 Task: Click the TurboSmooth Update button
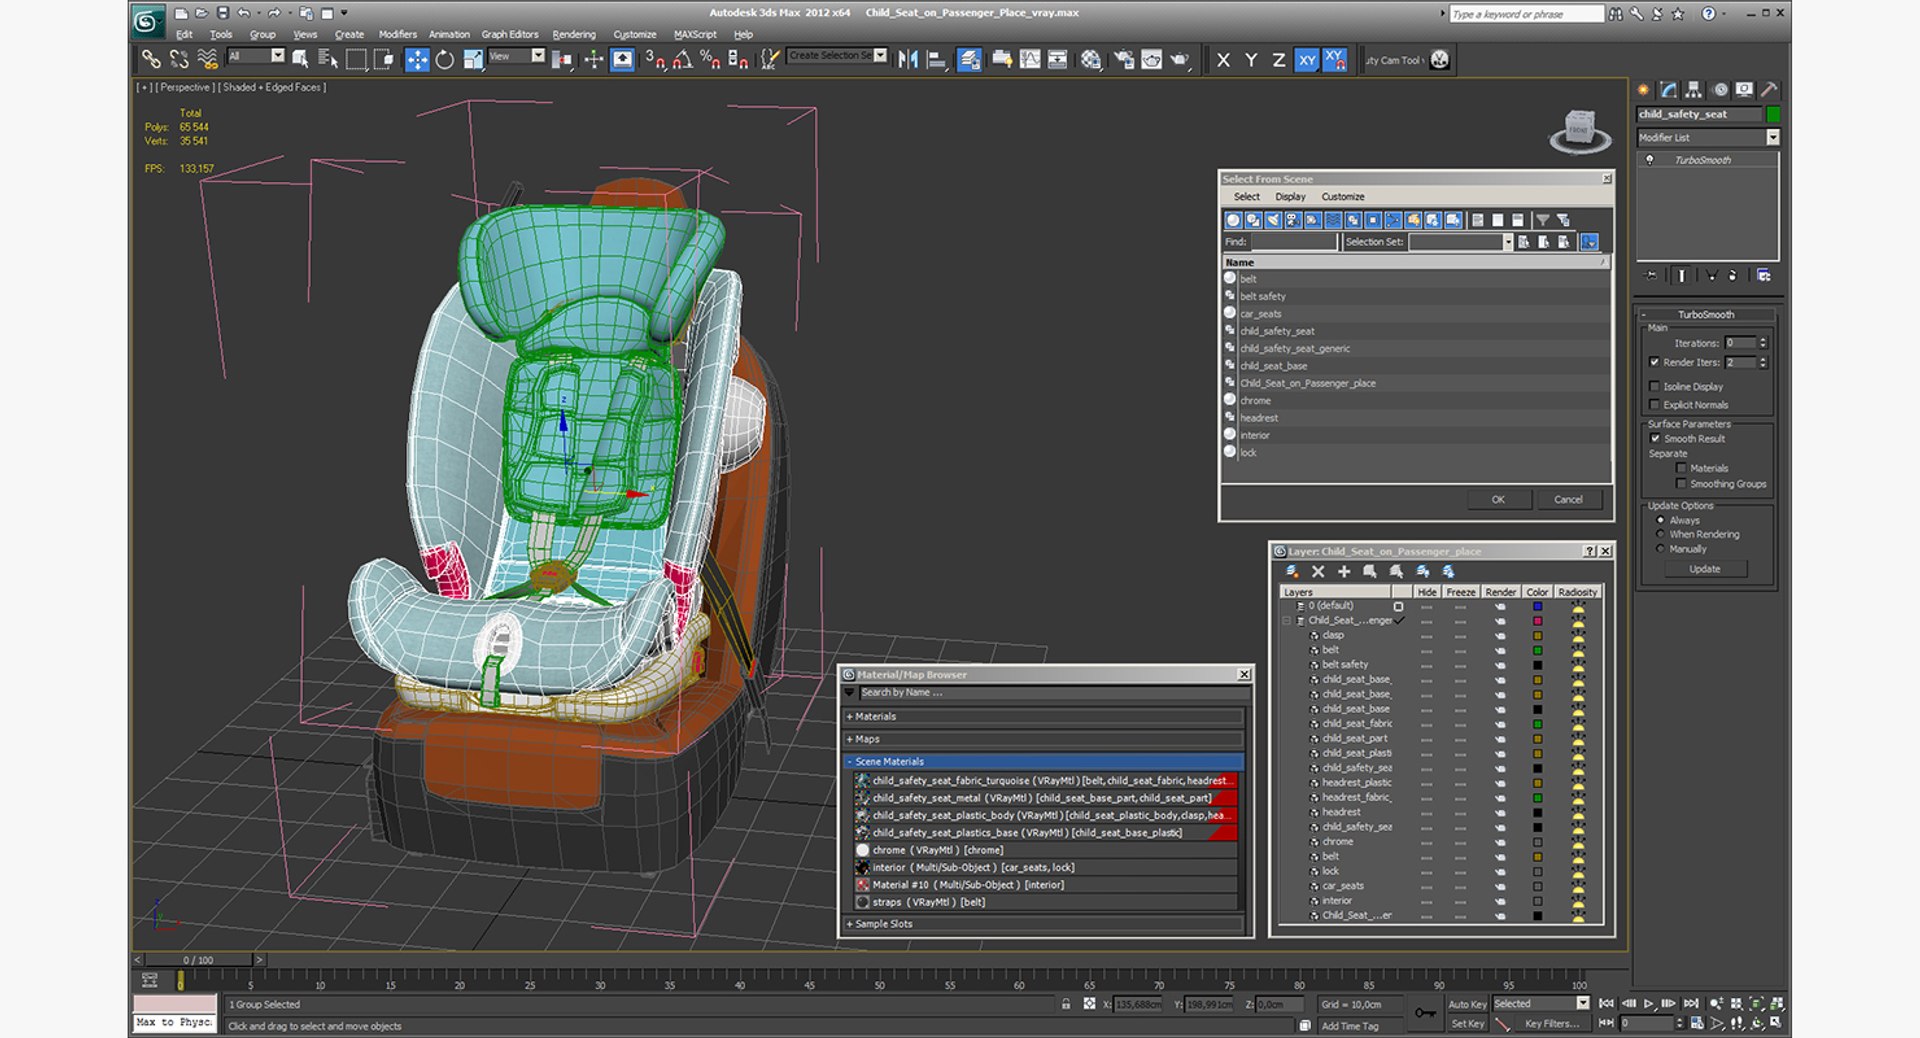(x=1705, y=569)
